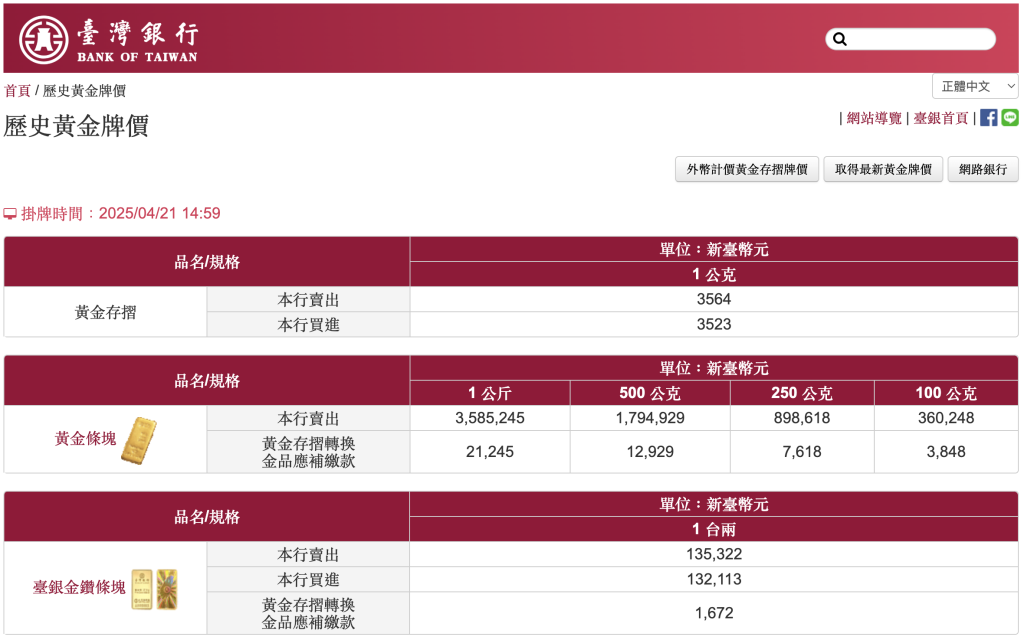Go to 首頁 breadcrumb link
Screen dimensions: 1024x640
17,91
